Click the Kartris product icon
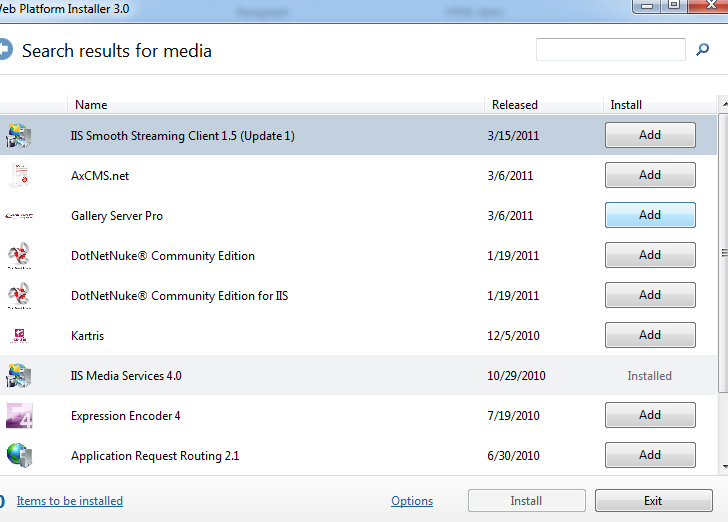 click(20, 335)
